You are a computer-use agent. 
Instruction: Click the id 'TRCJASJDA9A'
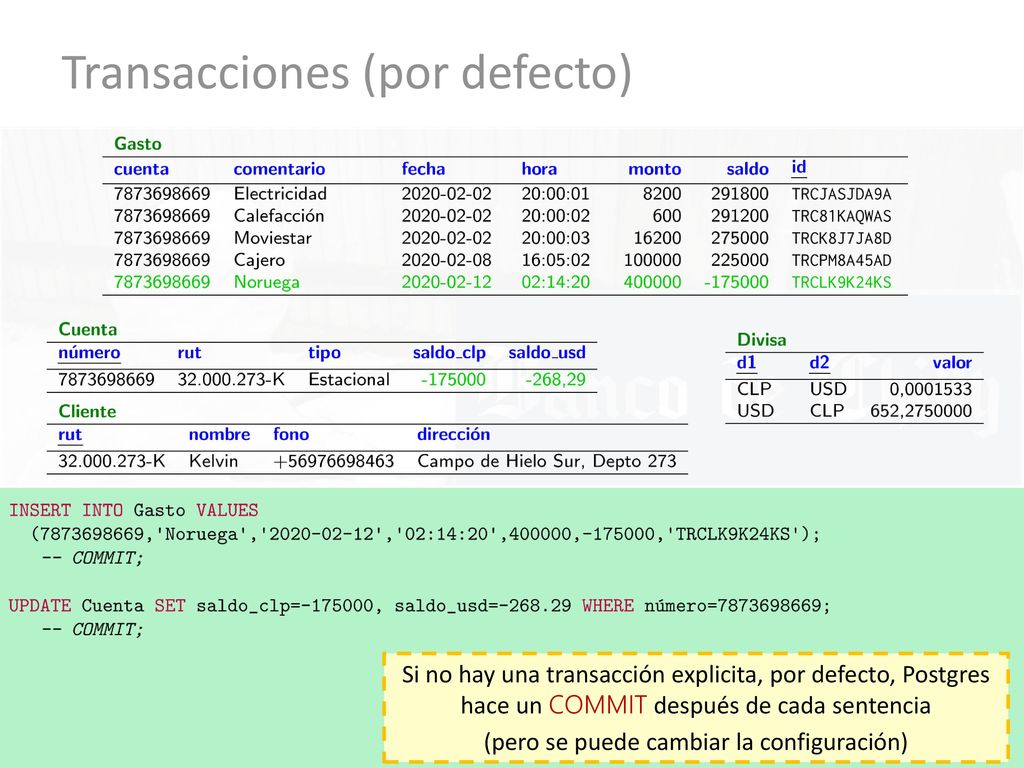[841, 194]
